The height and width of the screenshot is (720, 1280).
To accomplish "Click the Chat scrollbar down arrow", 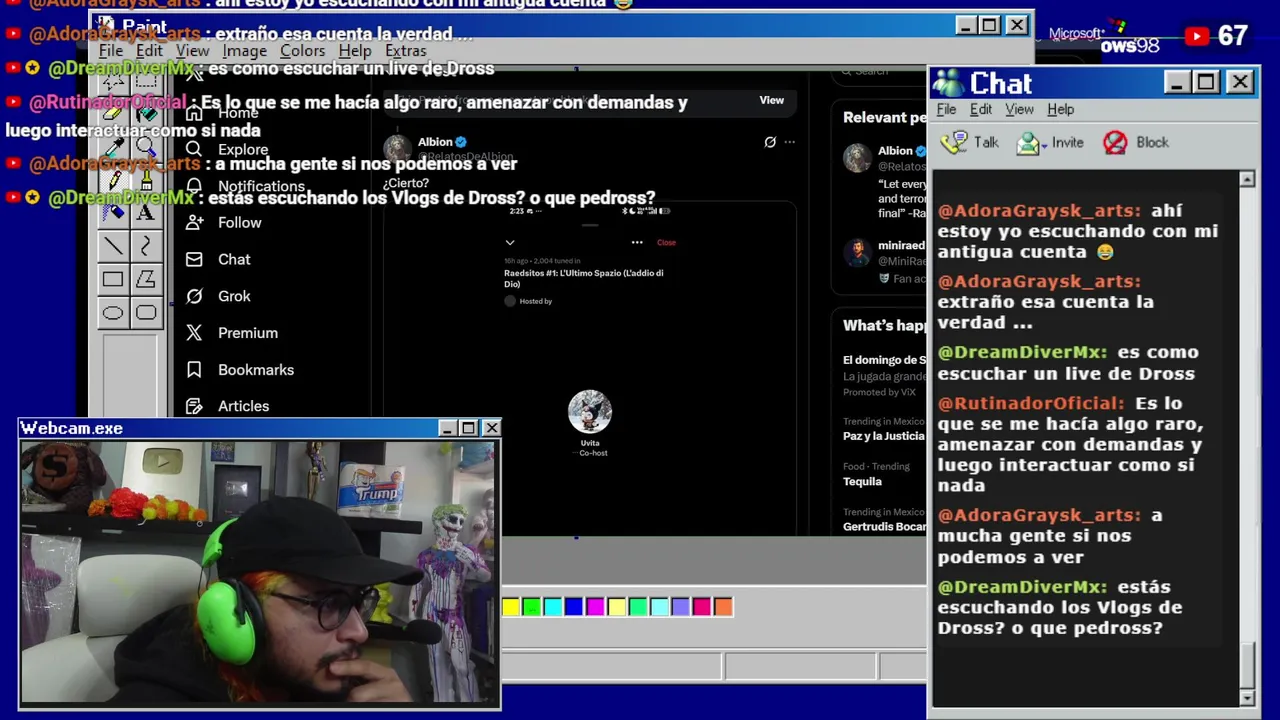I will coord(1247,697).
